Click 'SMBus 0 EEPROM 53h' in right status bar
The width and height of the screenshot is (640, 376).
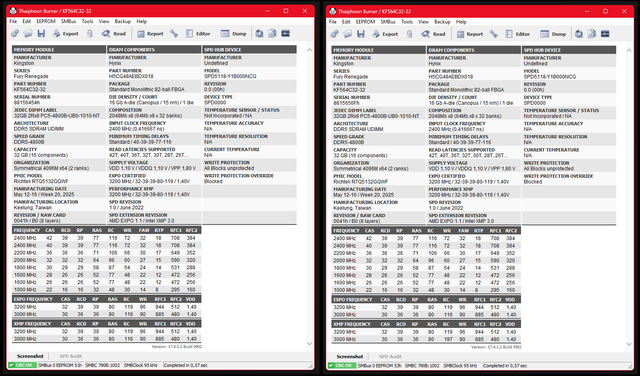tap(380, 365)
